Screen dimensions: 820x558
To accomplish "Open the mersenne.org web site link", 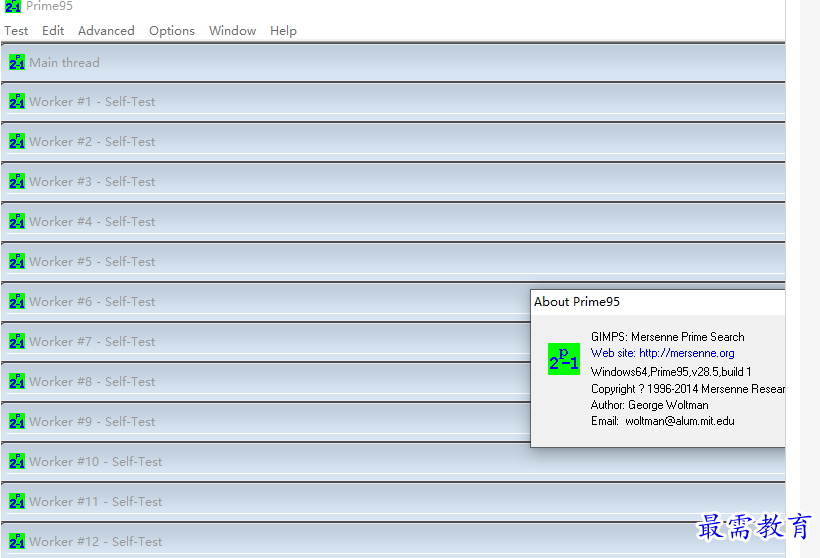I will (x=663, y=353).
